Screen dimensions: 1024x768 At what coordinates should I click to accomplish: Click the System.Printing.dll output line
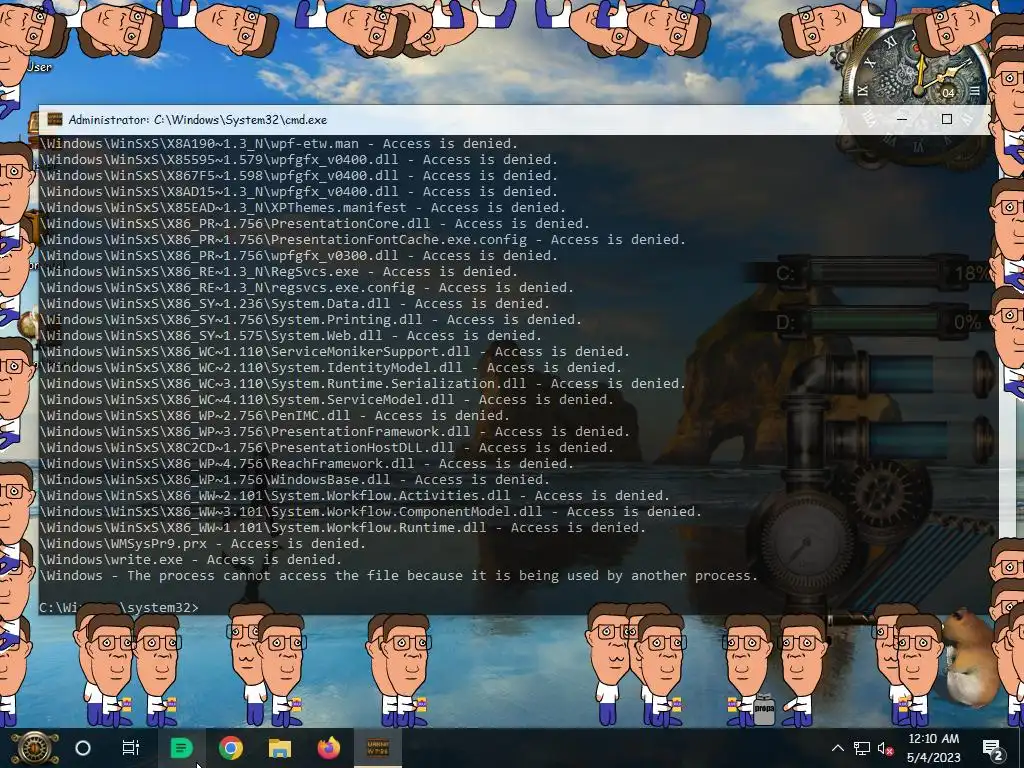[x=311, y=319]
